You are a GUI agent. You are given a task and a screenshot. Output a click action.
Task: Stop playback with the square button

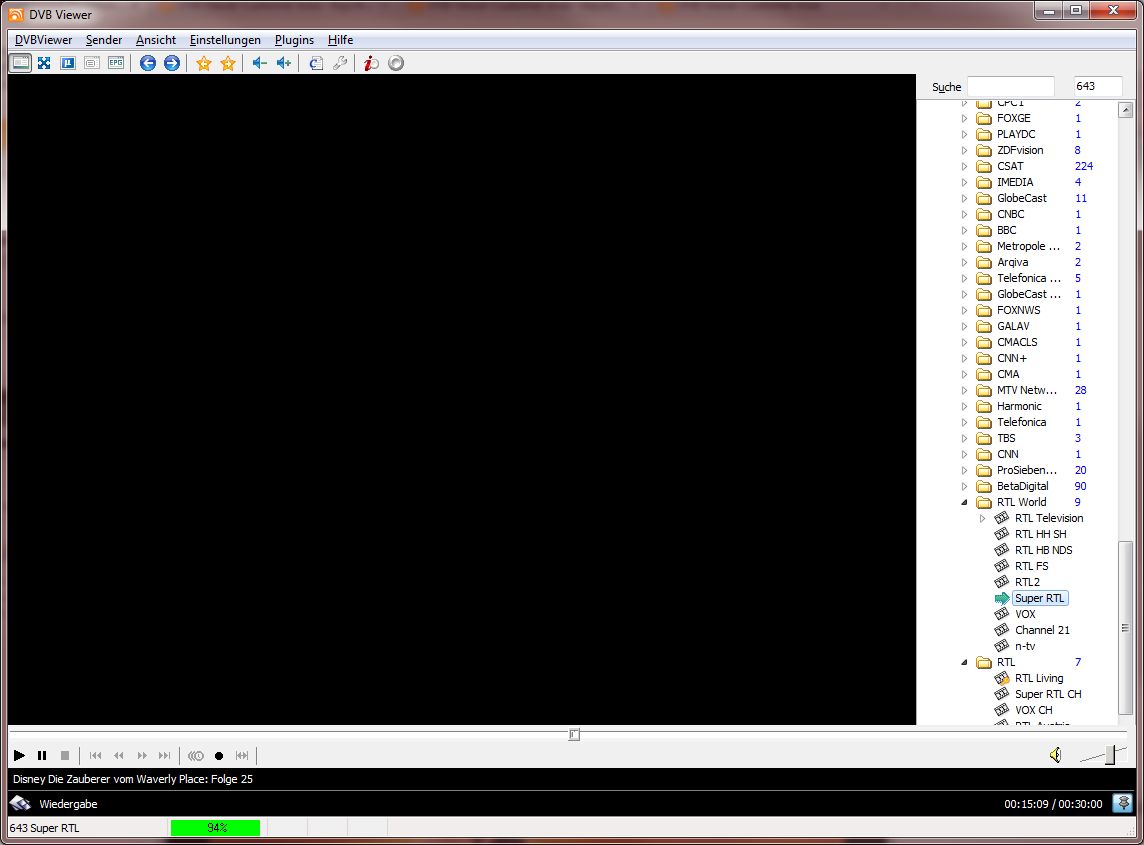[x=65, y=755]
